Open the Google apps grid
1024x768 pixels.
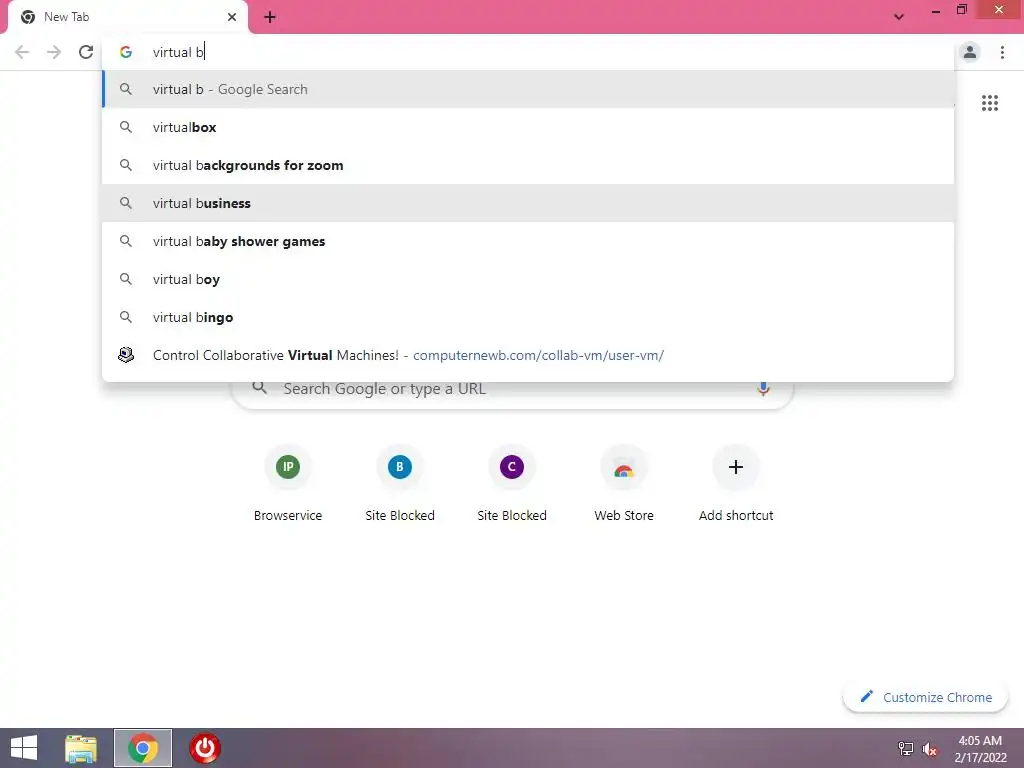coord(989,103)
